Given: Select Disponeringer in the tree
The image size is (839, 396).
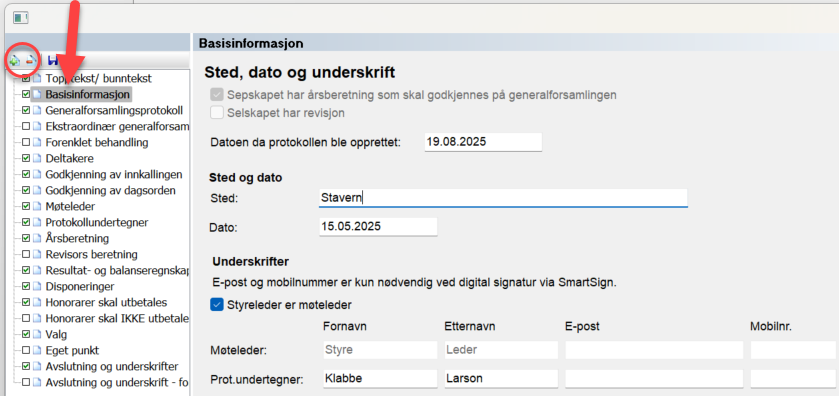Looking at the screenshot, I should [80, 286].
